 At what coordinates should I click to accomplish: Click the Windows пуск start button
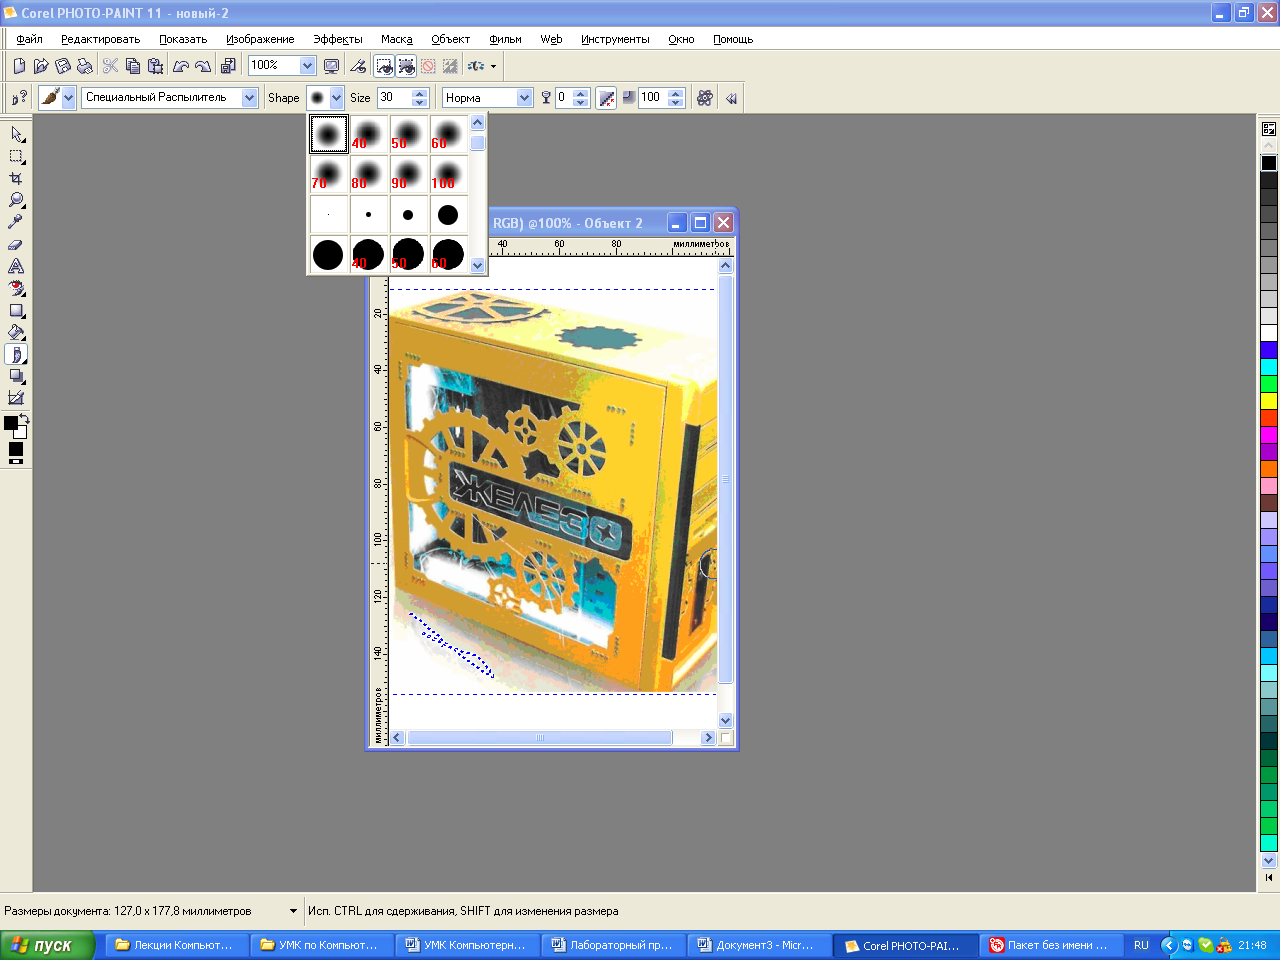coord(47,945)
